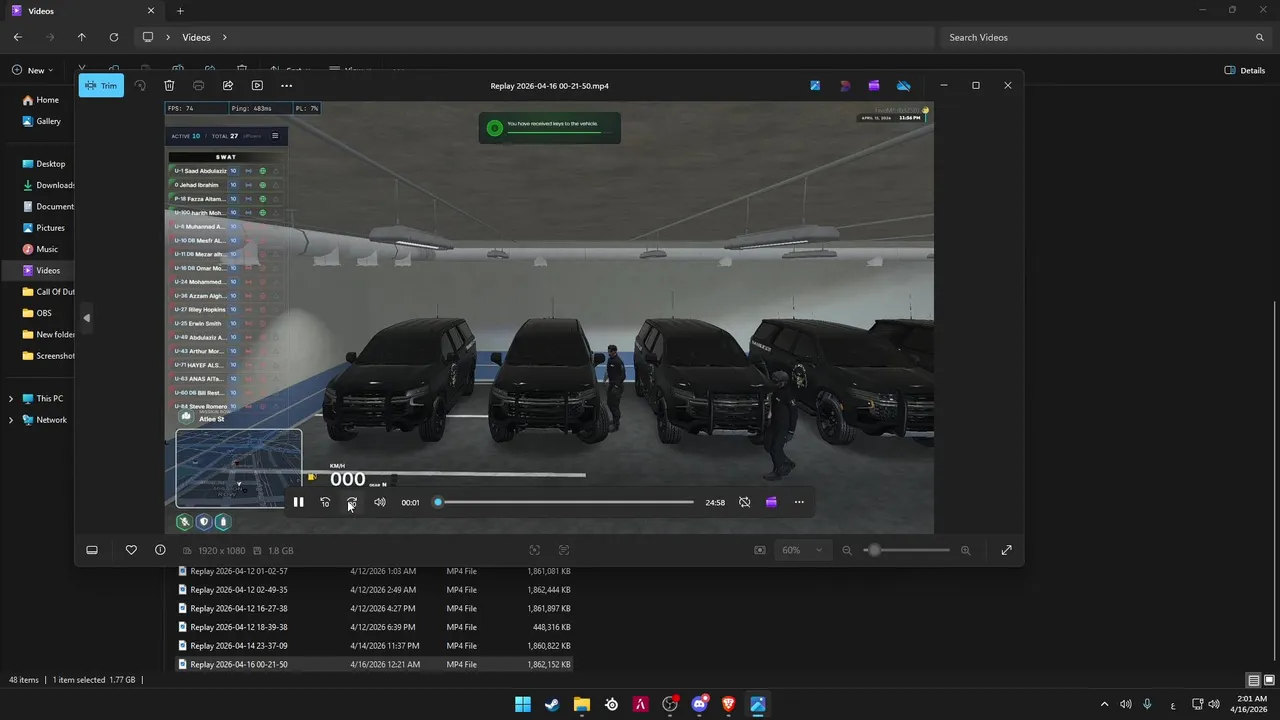This screenshot has height=720, width=1280.
Task: Pause the video playback
Action: coord(298,502)
